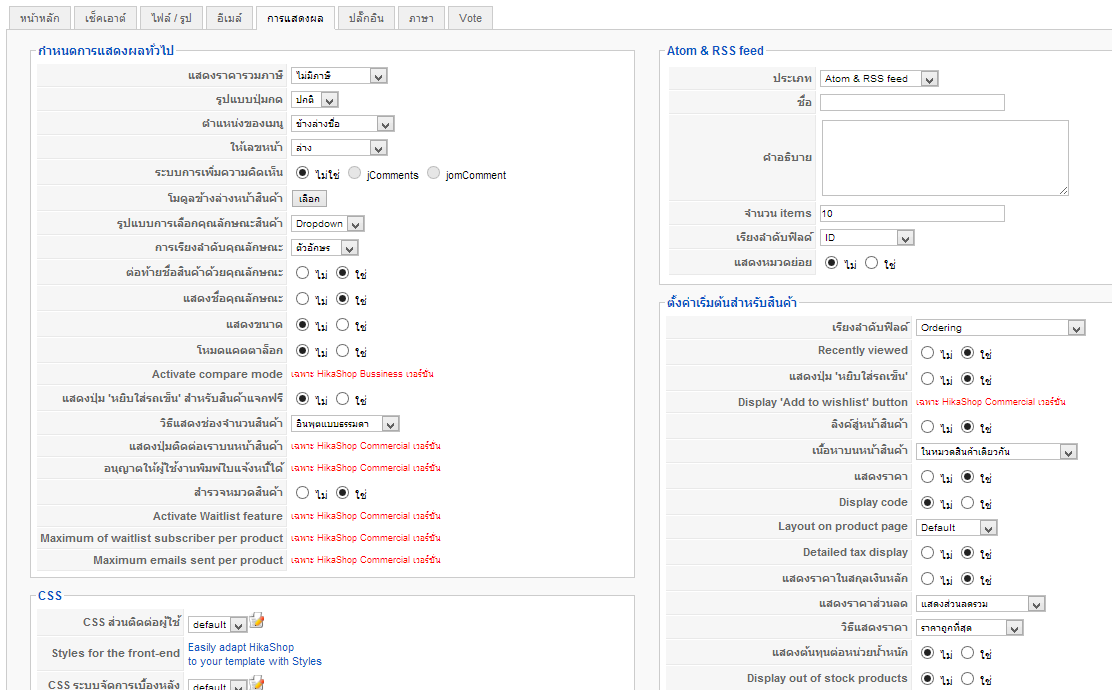Screen dimensions: 1112x690
Task: Set โหมดแคตตาล็อก to ใช่
Action: pos(343,351)
